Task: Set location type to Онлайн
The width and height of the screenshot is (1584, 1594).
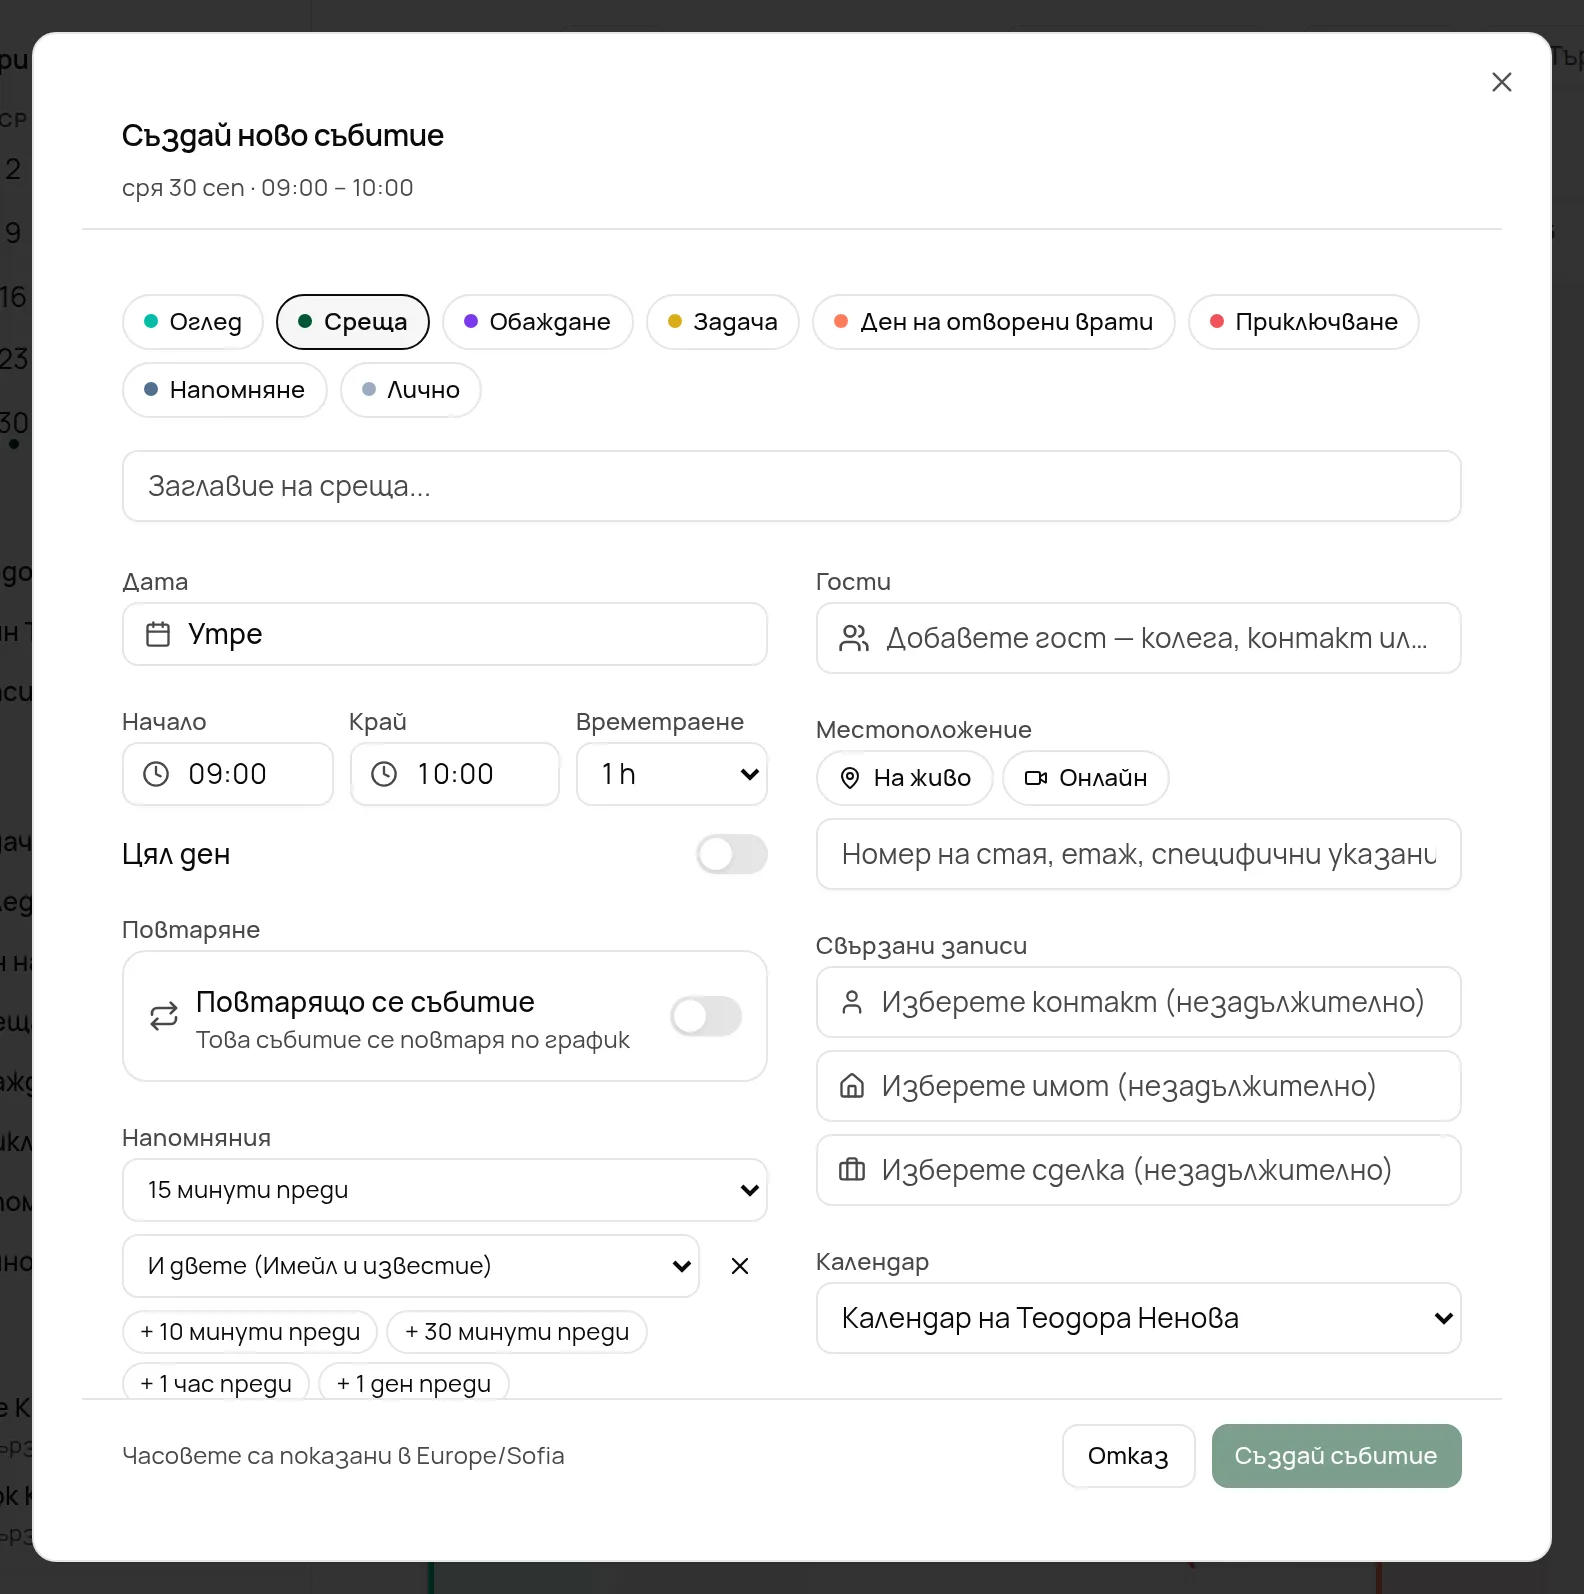Action: click(1086, 778)
